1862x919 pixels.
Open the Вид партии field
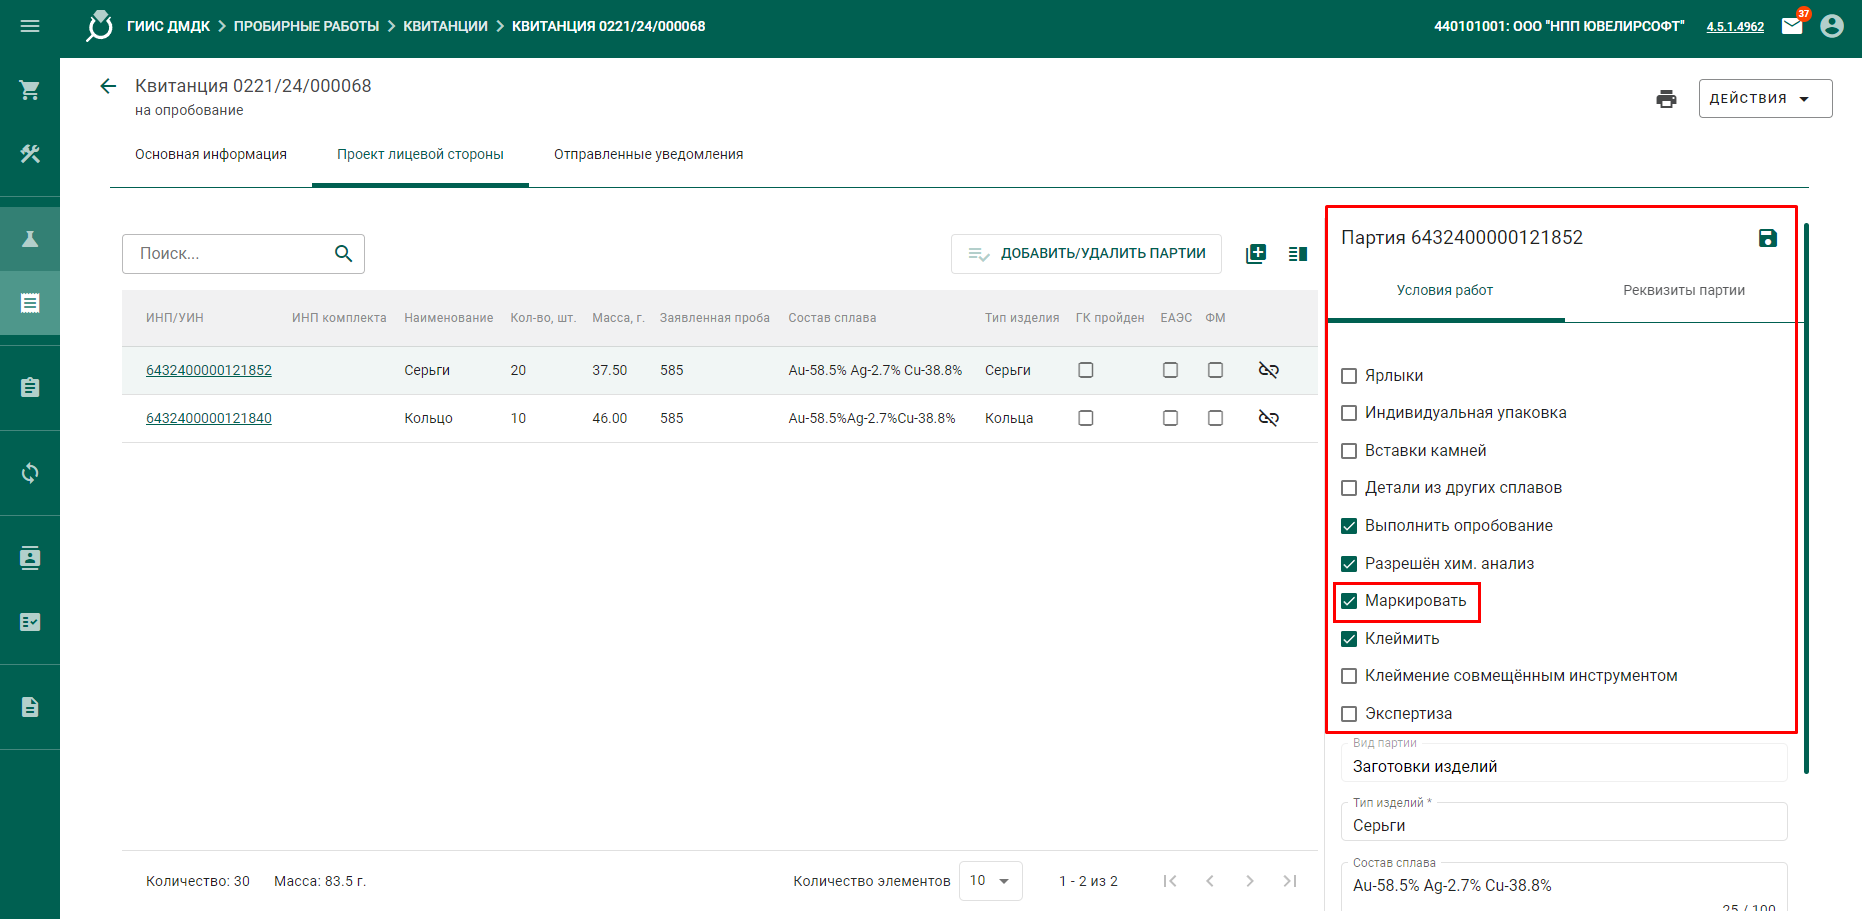point(1563,762)
